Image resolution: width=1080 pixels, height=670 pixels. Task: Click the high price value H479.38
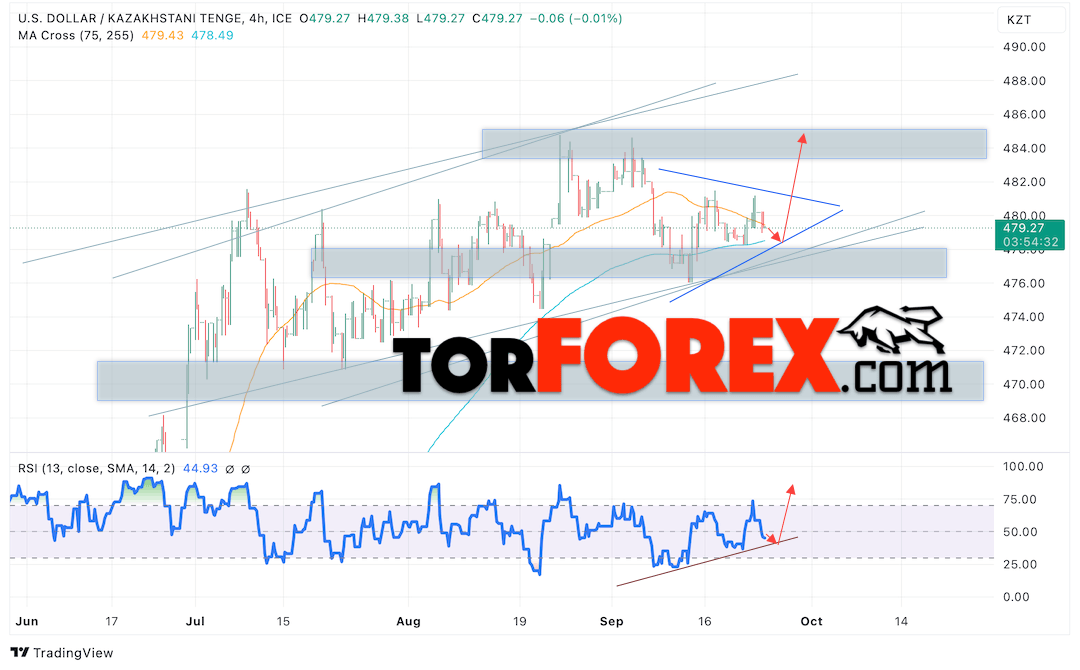tap(384, 19)
